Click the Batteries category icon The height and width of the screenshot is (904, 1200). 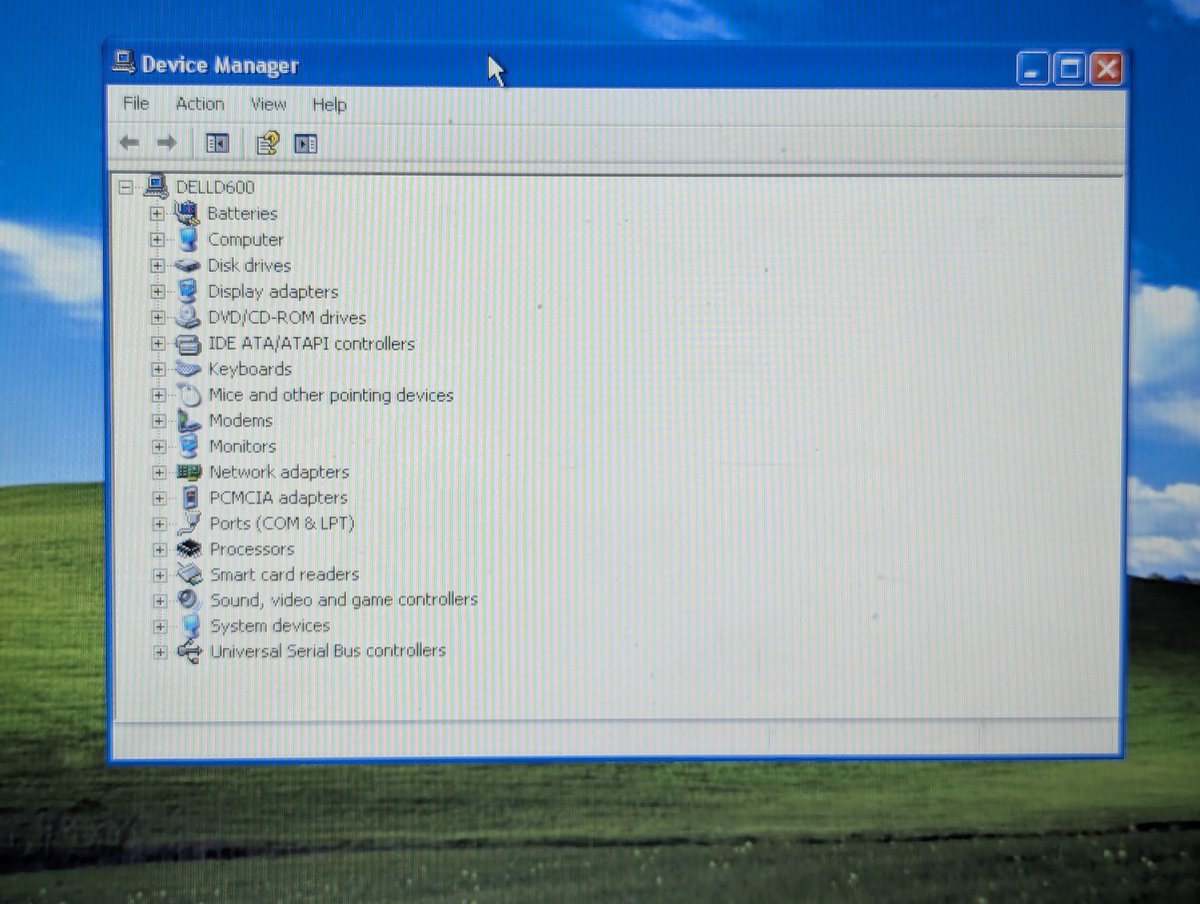pos(187,212)
